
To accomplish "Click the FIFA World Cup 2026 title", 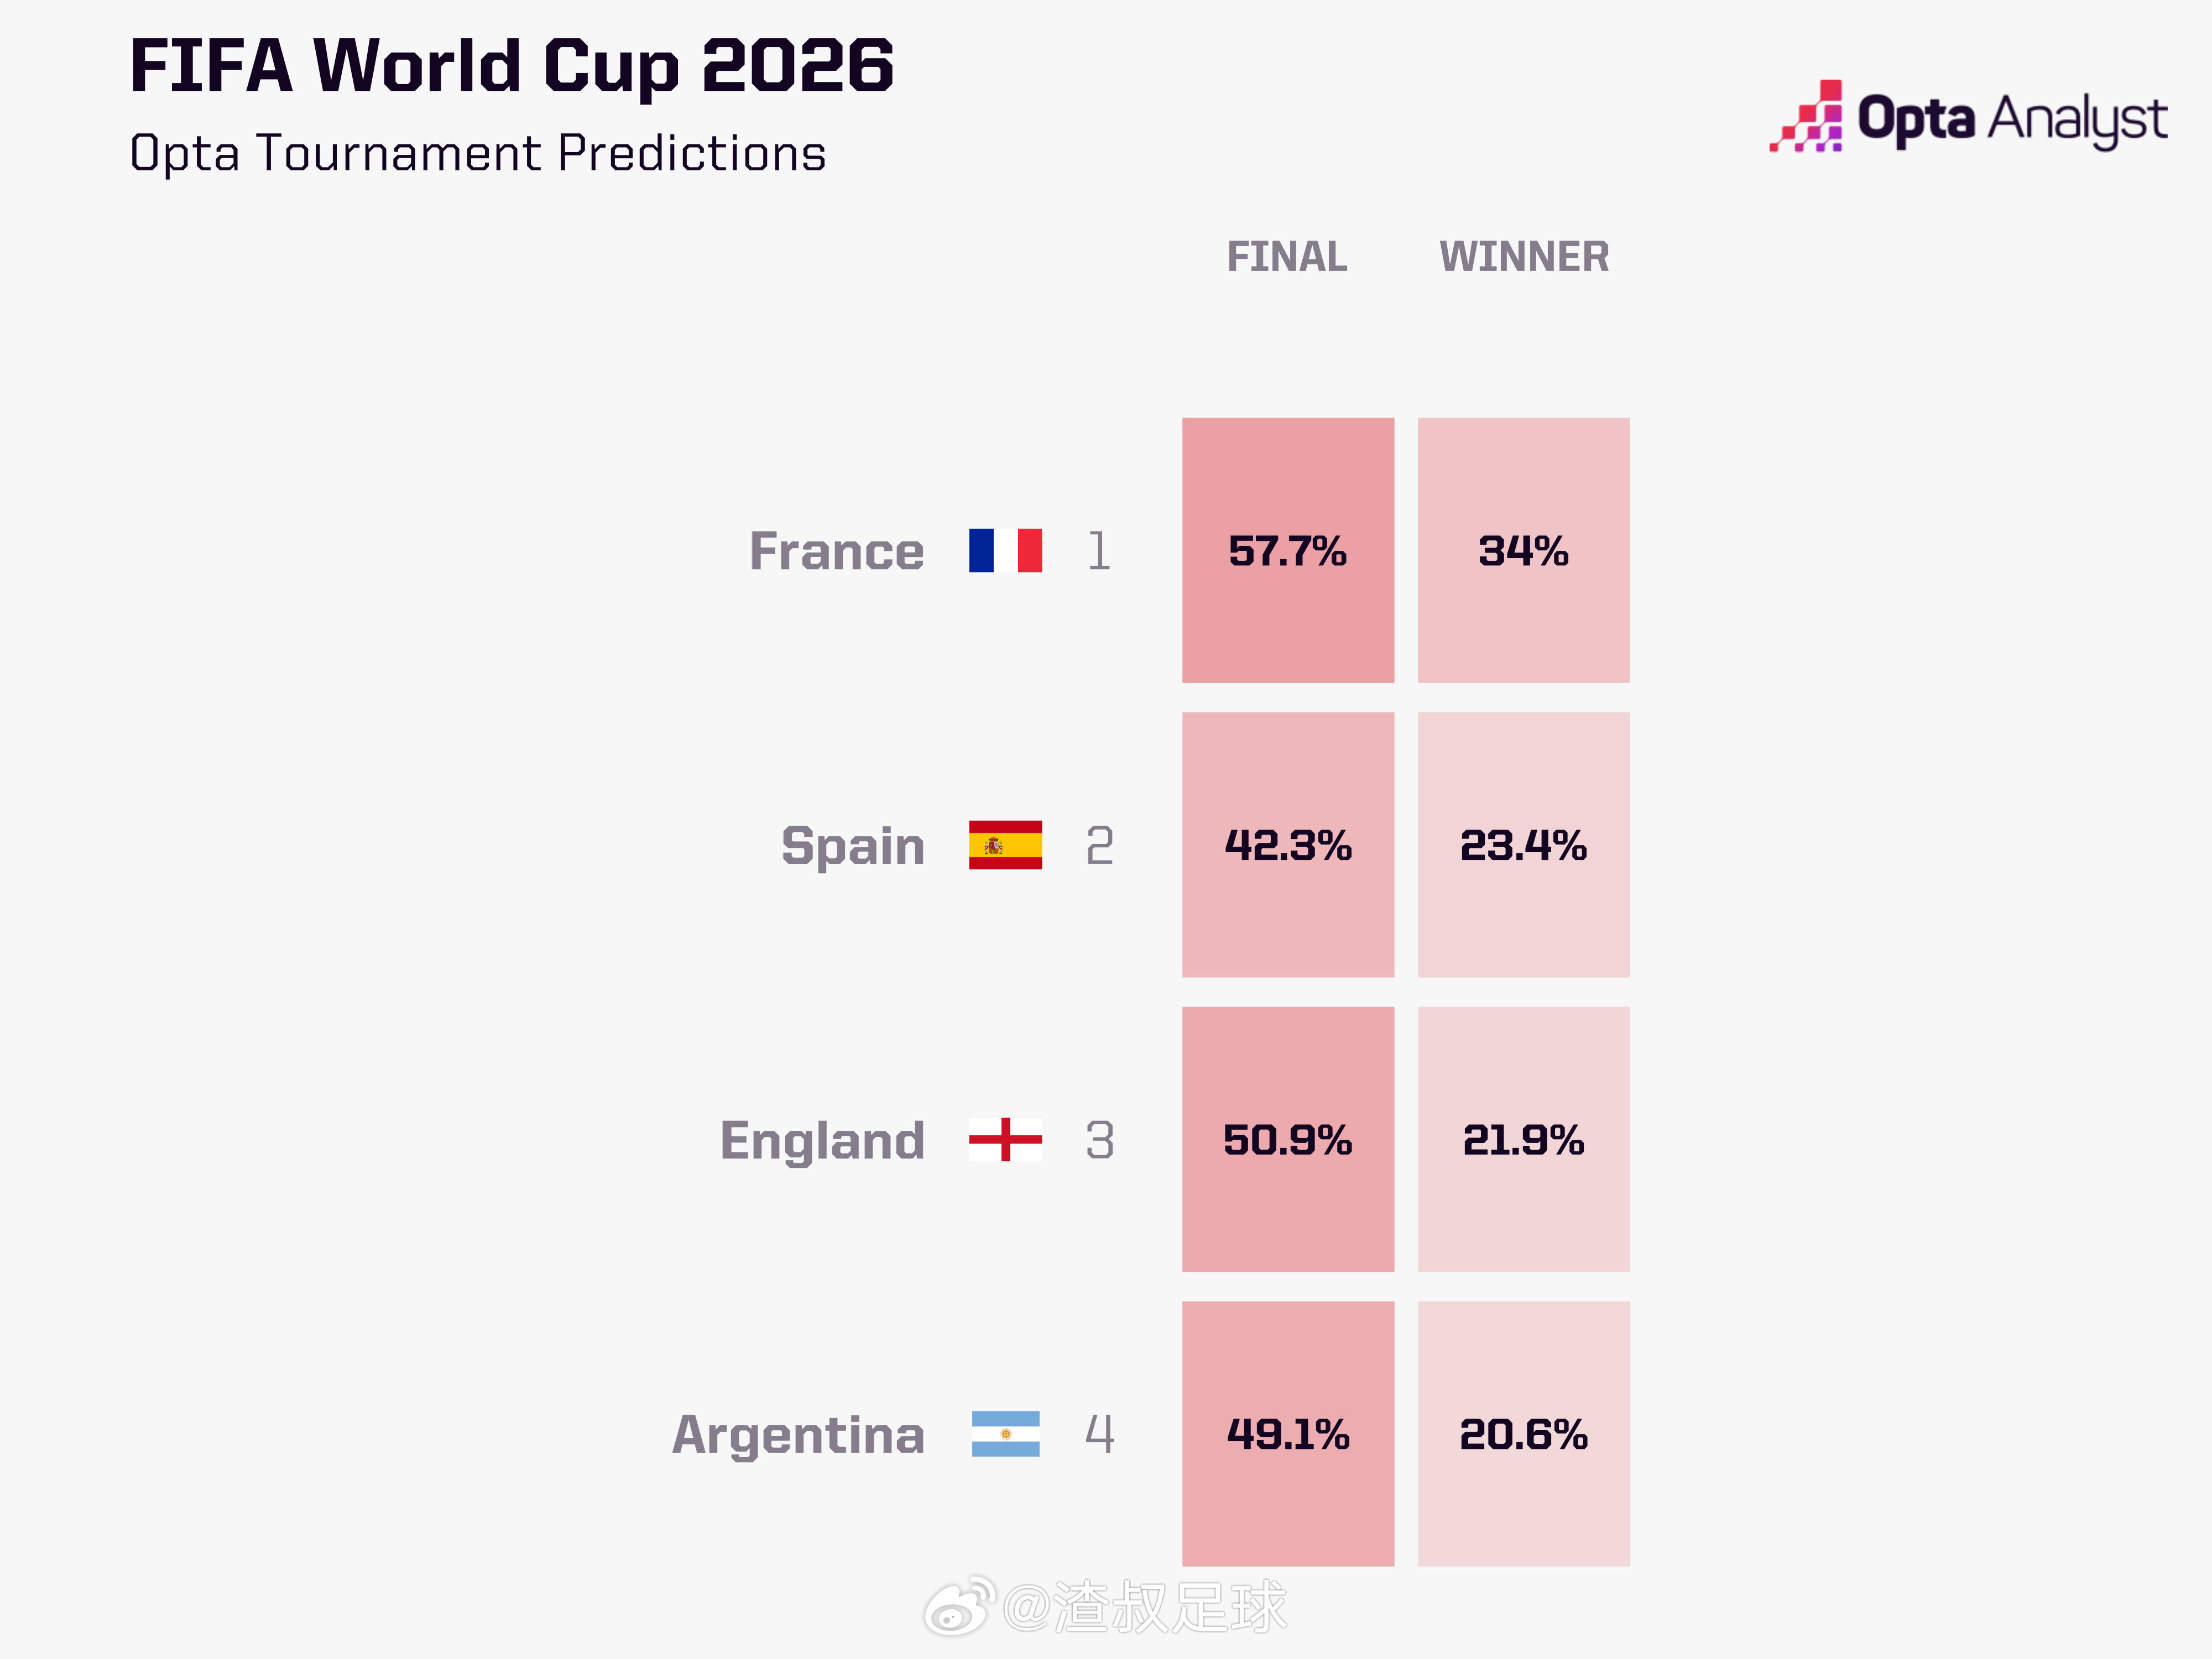I will (511, 66).
